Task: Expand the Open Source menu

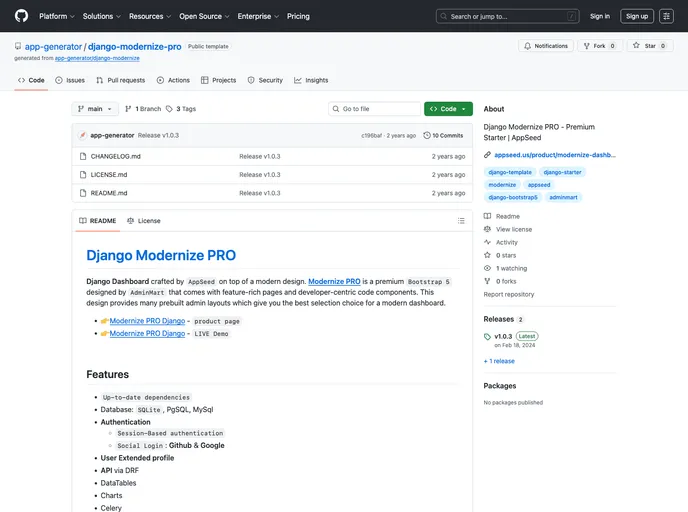Action: (x=204, y=16)
